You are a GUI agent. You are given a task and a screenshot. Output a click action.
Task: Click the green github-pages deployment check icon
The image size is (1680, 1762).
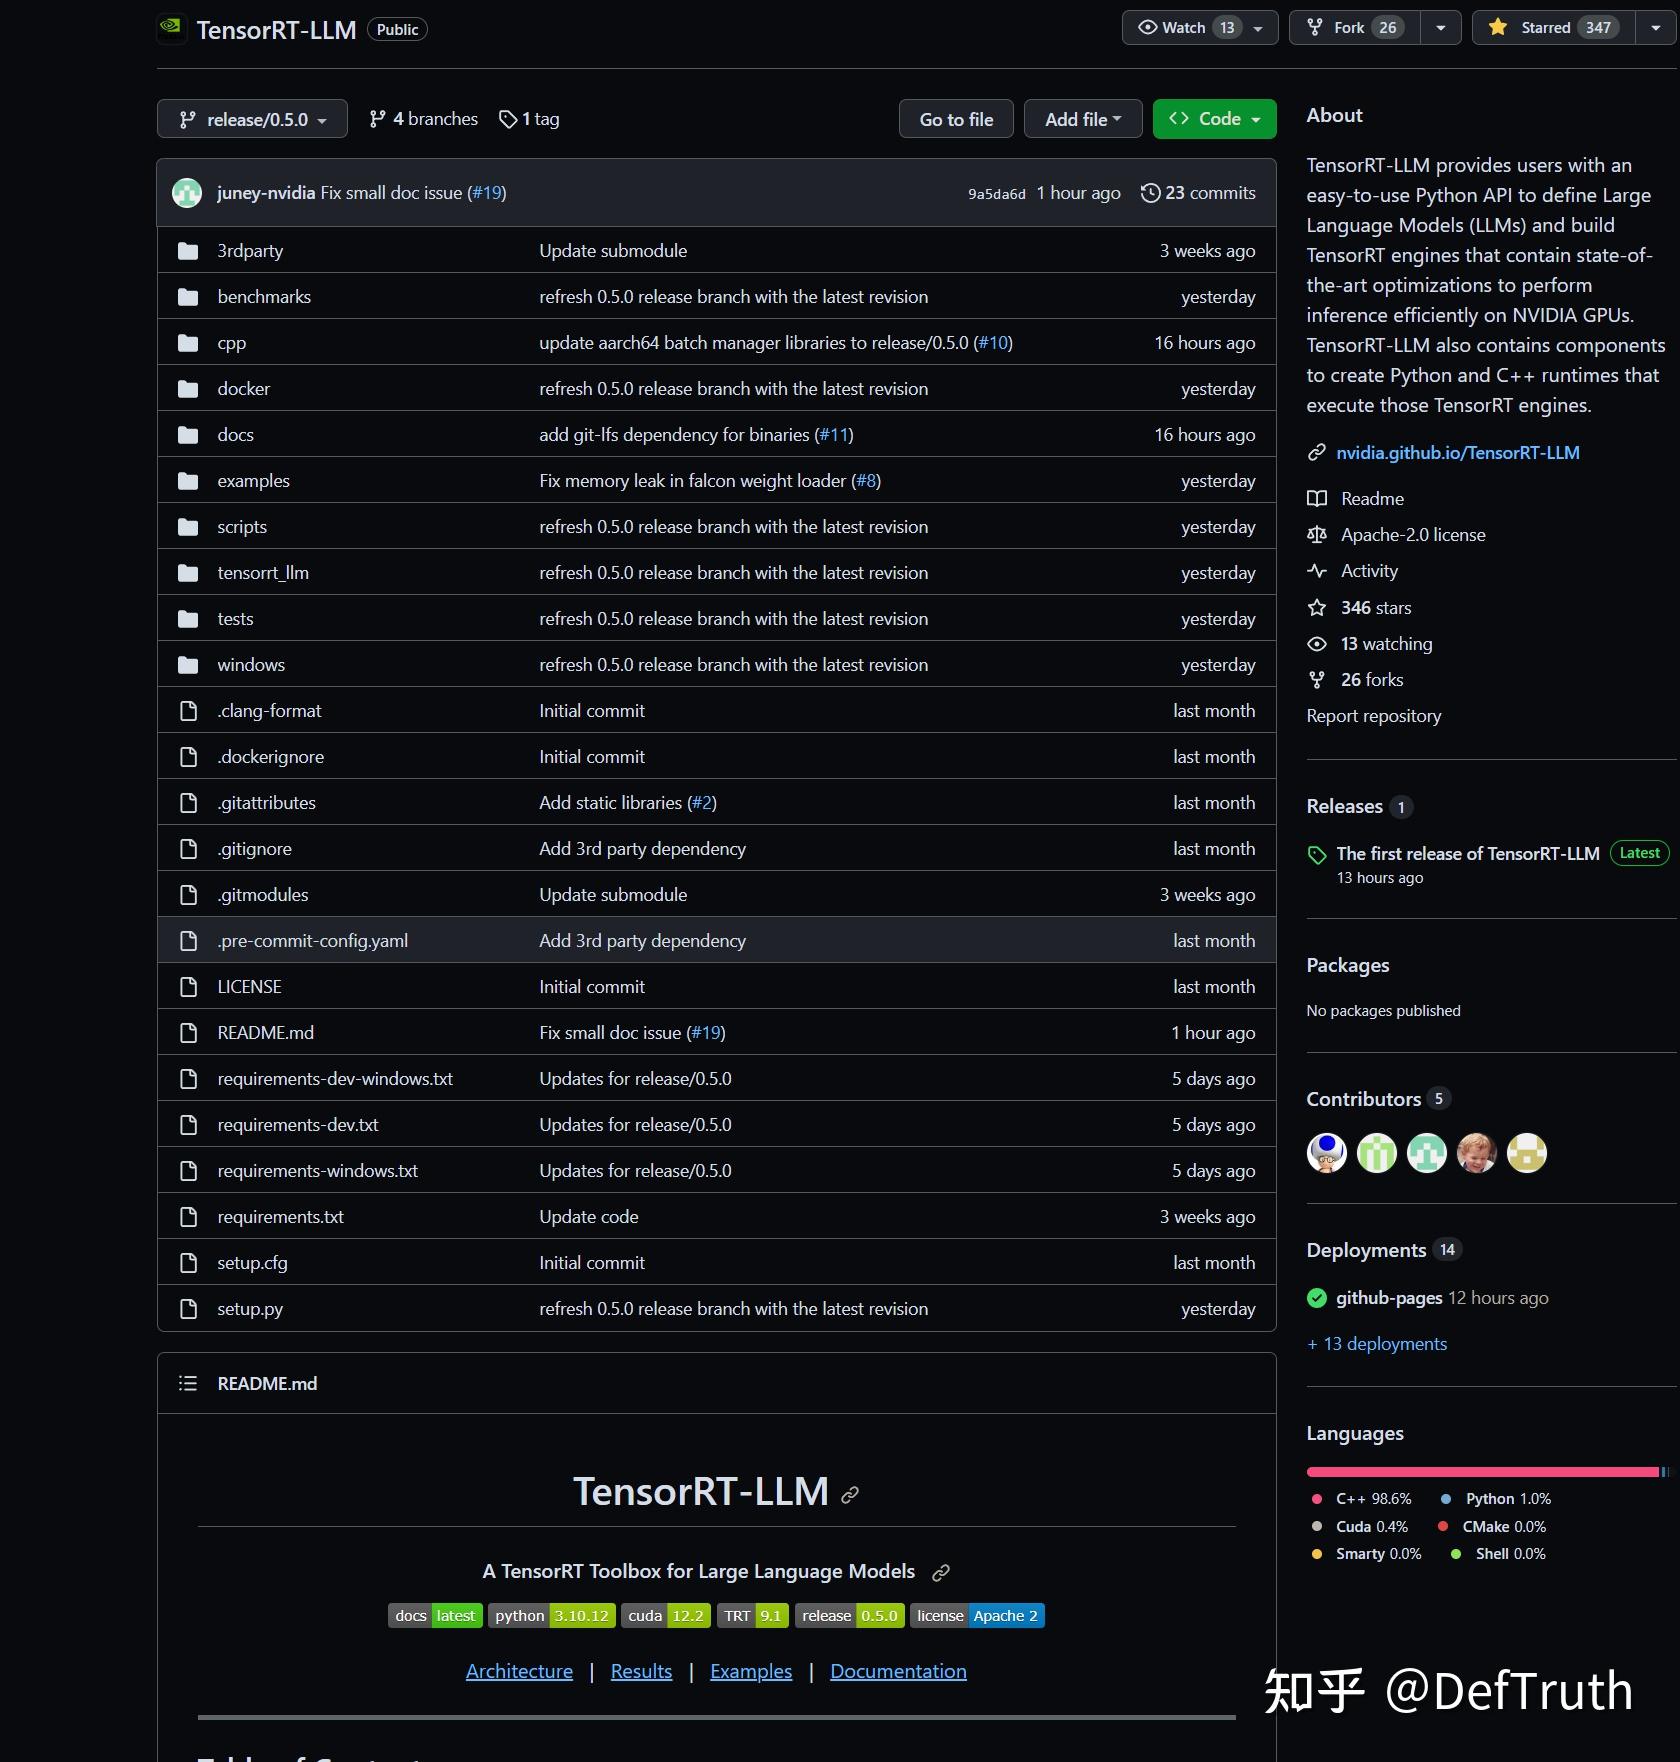click(x=1317, y=1298)
